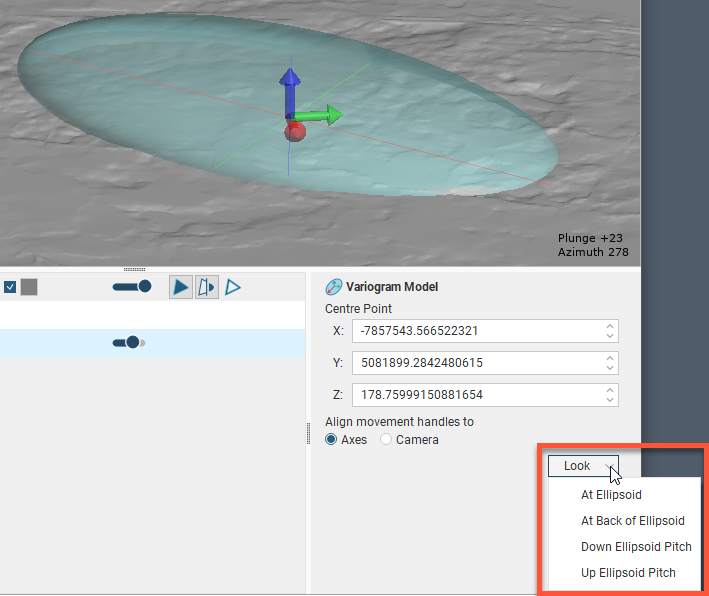Click the green horizontal arrow handle
Screen dimensions: 709x596
coord(319,115)
